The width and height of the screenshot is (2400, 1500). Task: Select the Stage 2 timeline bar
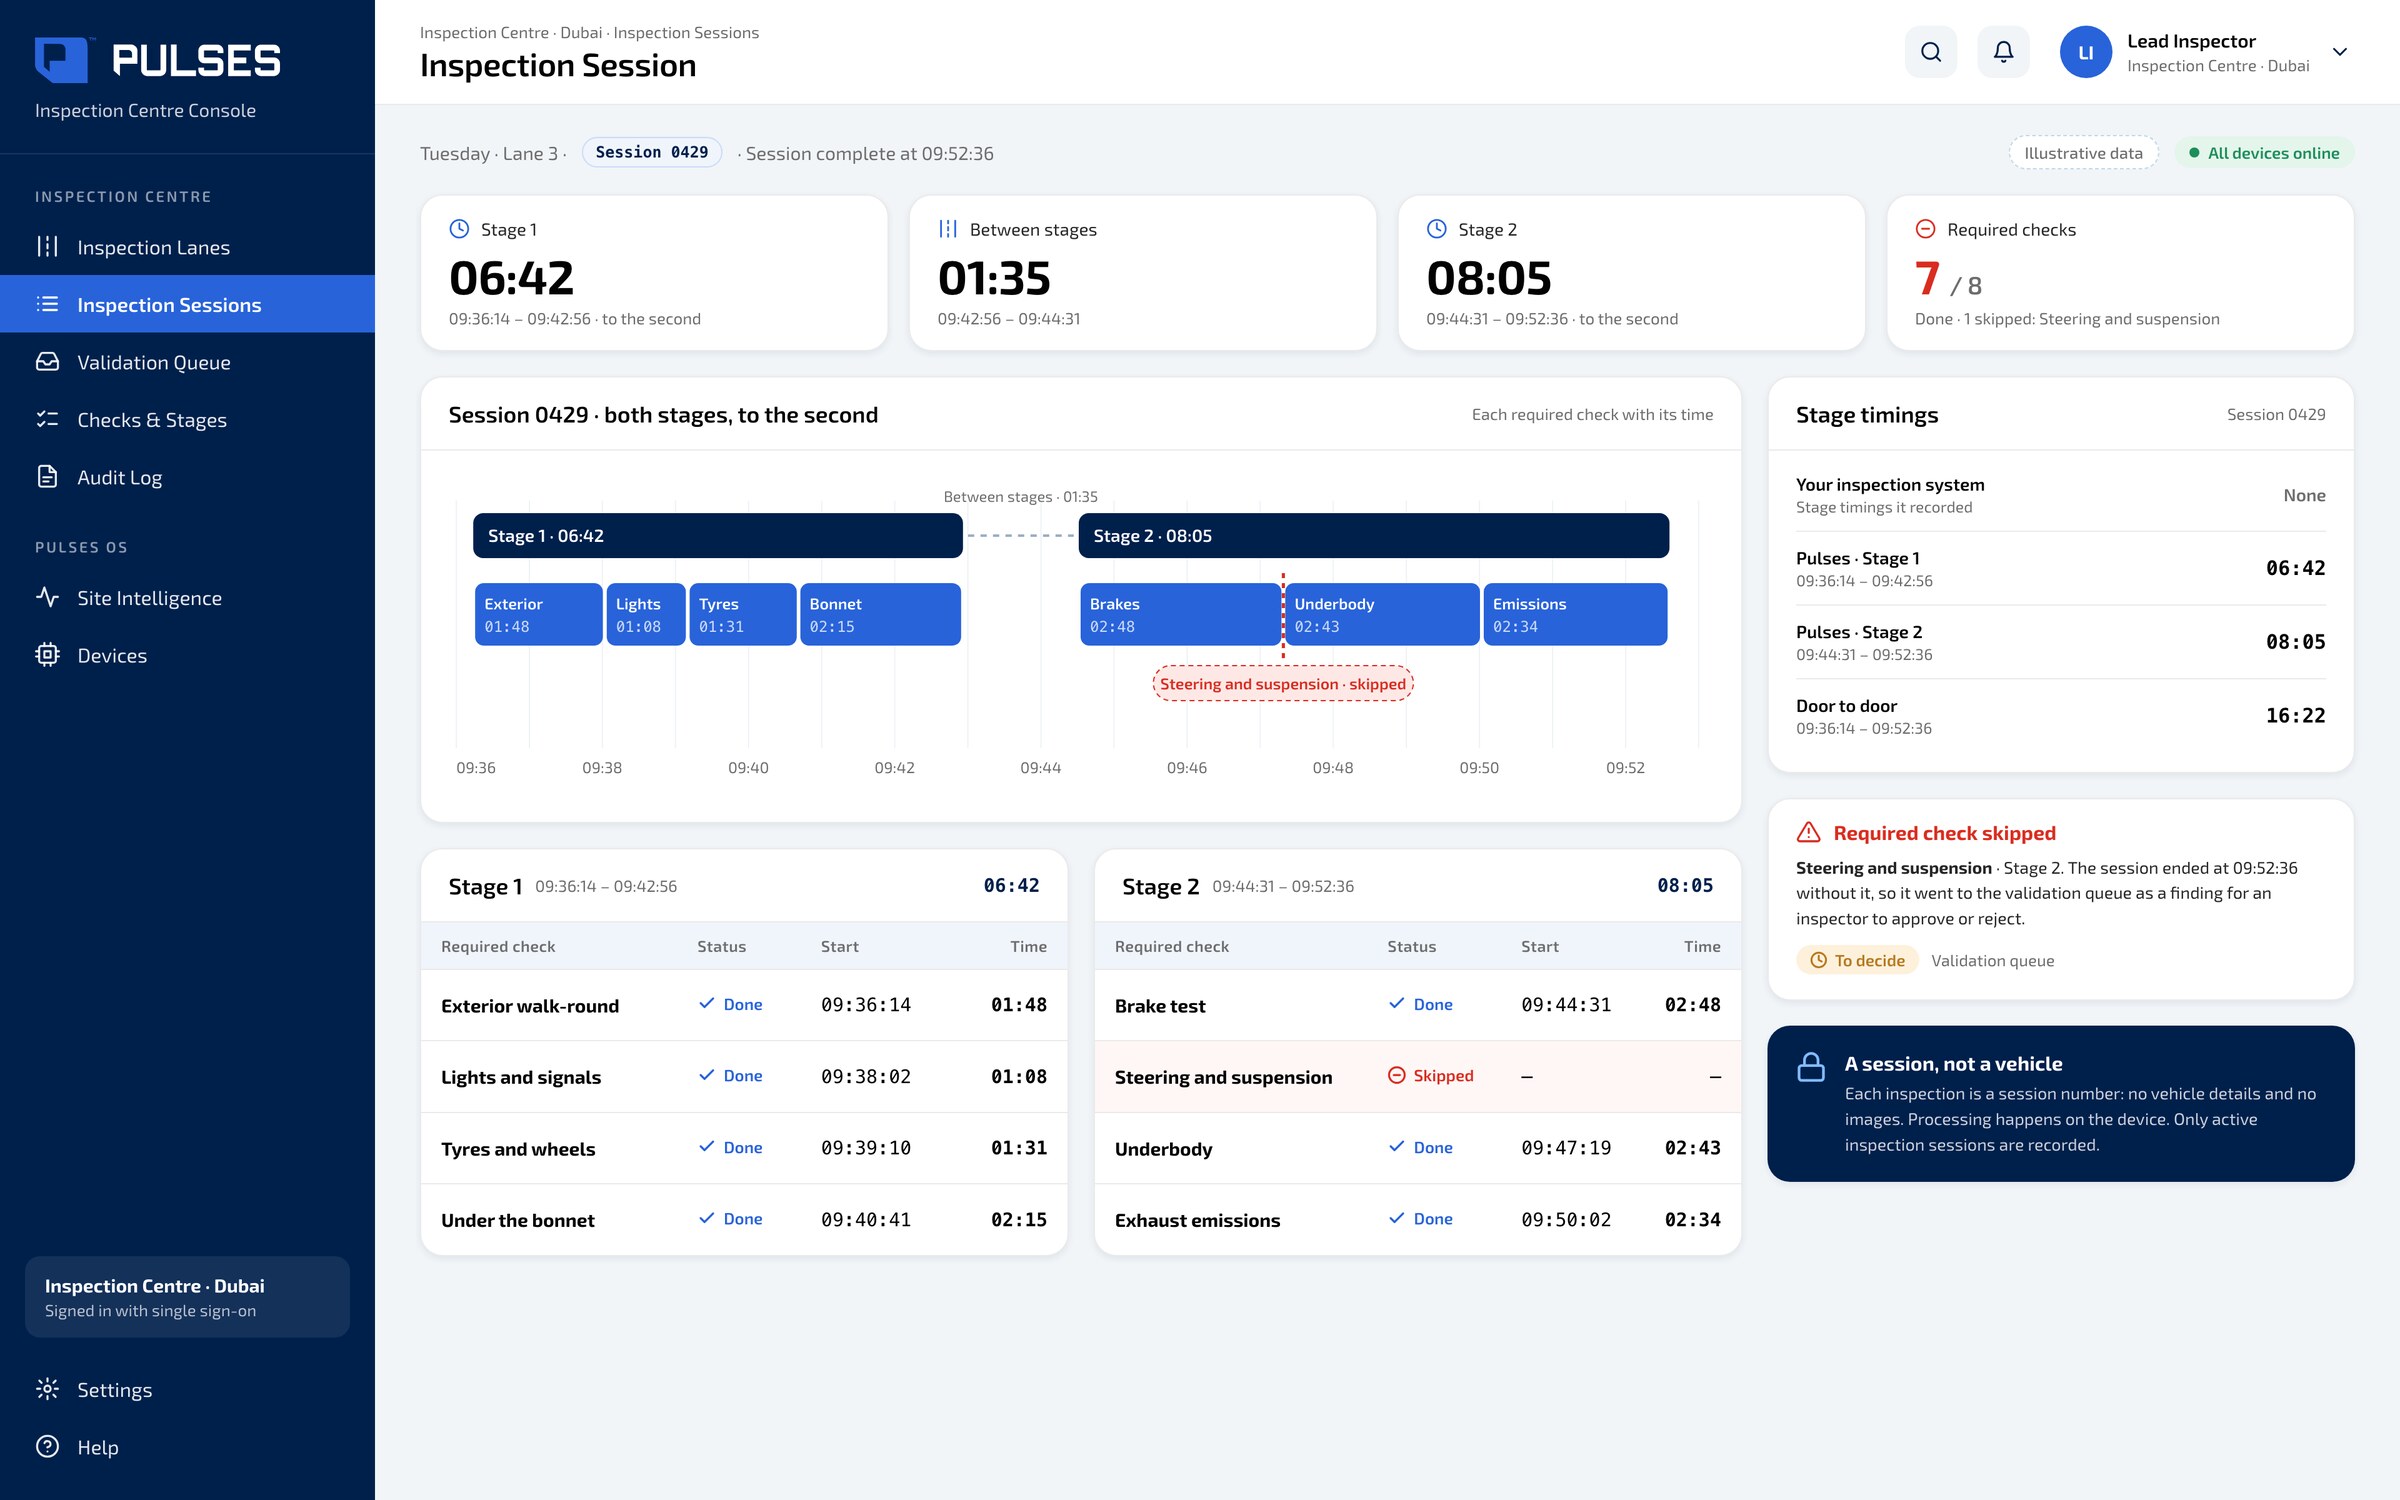(x=1374, y=536)
